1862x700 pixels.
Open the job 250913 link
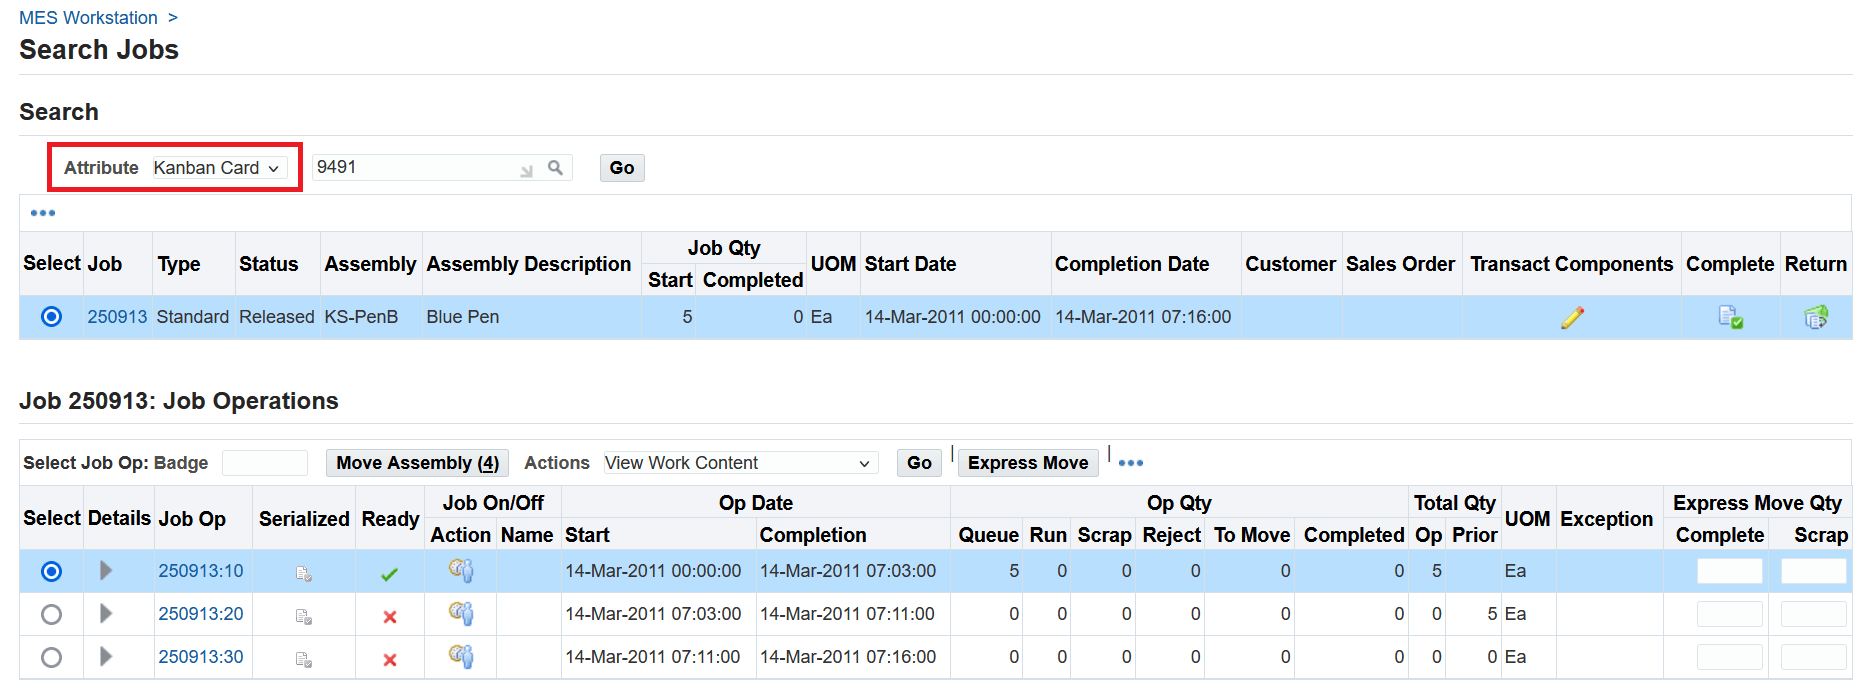117,317
